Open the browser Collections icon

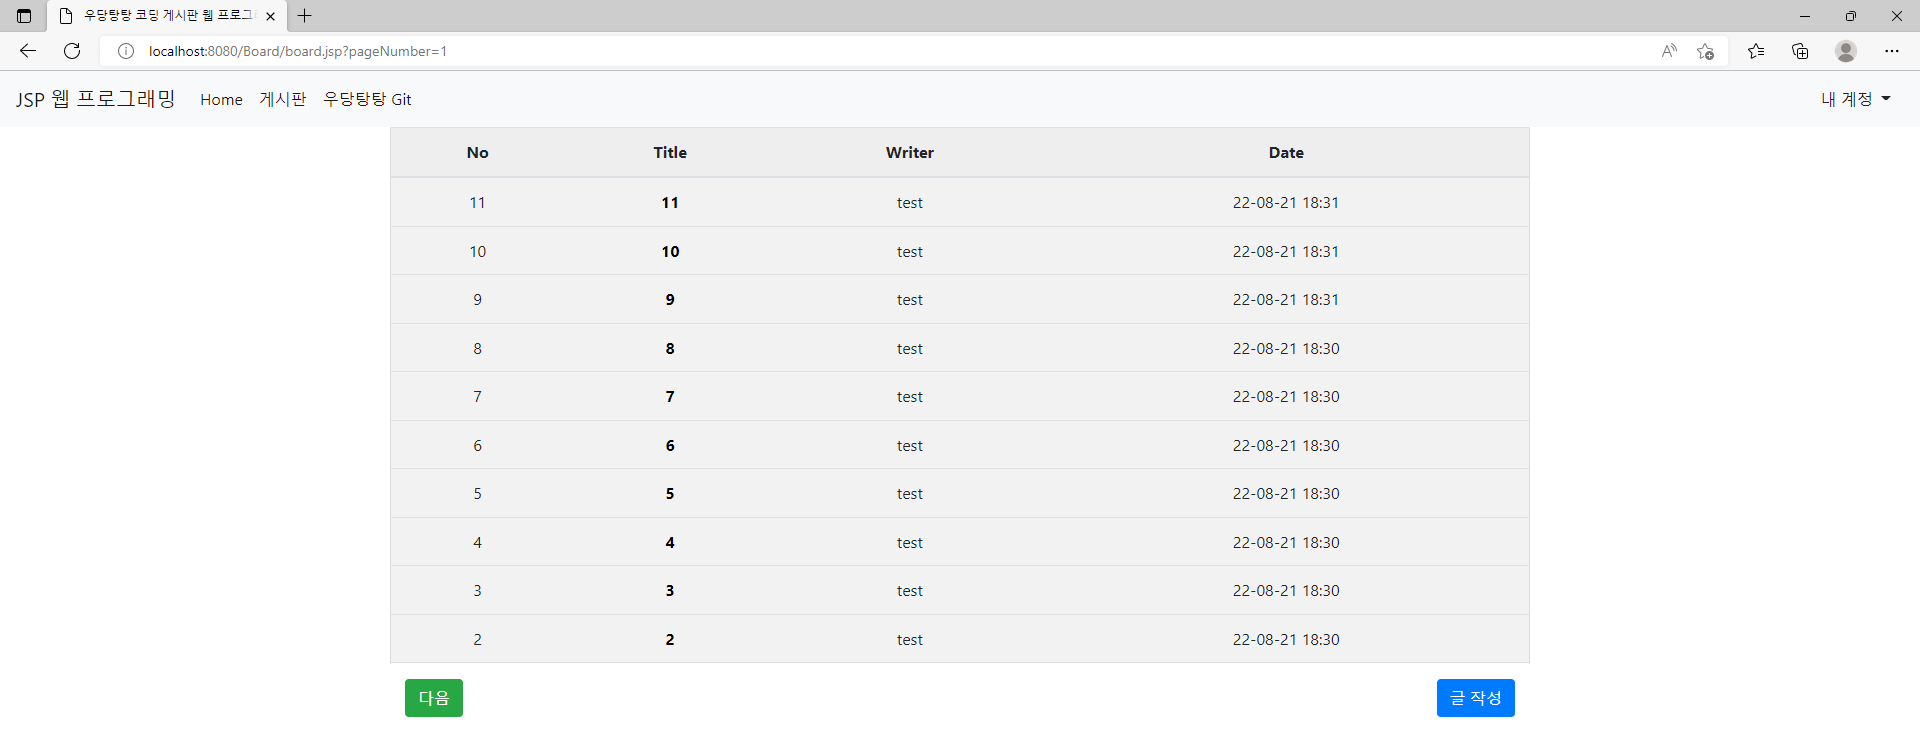click(x=1800, y=51)
